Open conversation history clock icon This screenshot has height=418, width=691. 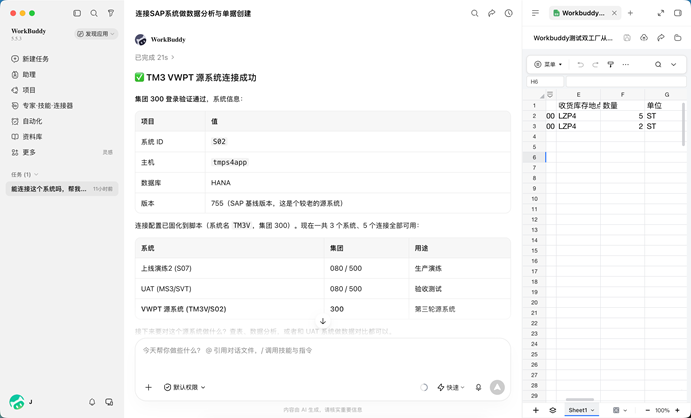pyautogui.click(x=509, y=13)
